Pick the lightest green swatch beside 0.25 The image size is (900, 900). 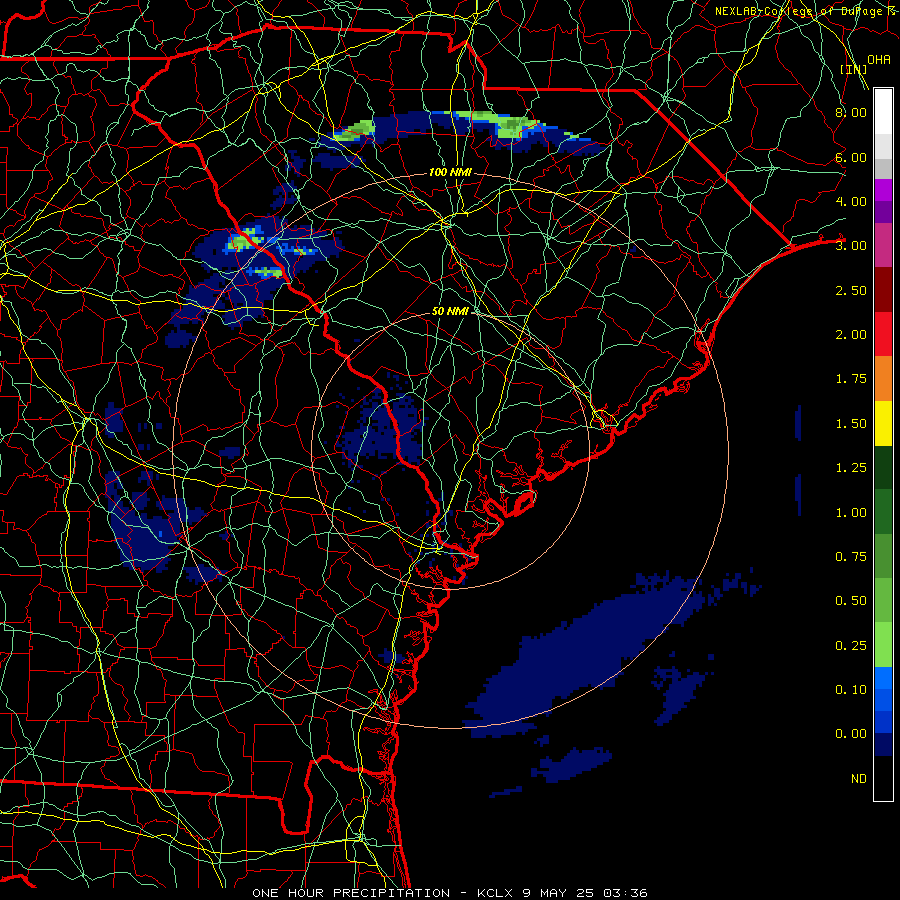click(883, 646)
